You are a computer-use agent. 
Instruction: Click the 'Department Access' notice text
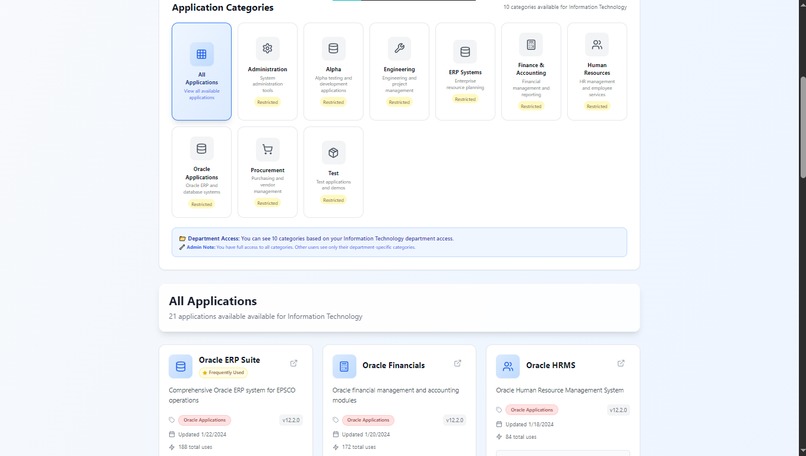pyautogui.click(x=321, y=239)
